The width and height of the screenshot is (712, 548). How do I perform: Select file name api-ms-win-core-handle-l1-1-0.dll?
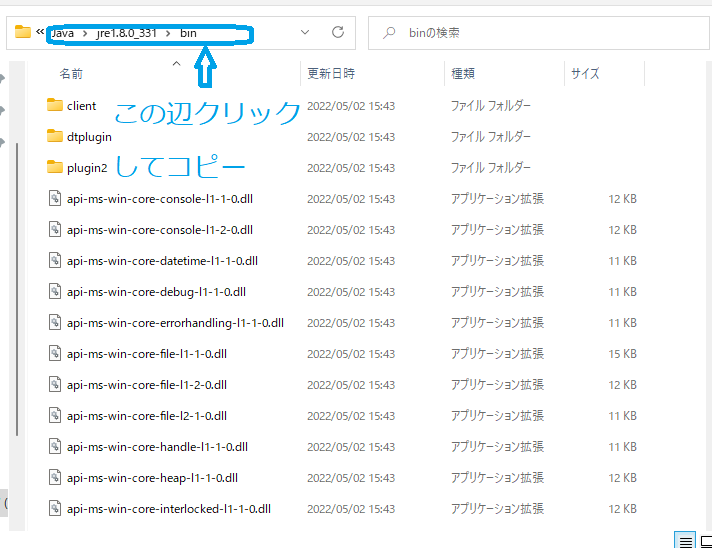[157, 447]
